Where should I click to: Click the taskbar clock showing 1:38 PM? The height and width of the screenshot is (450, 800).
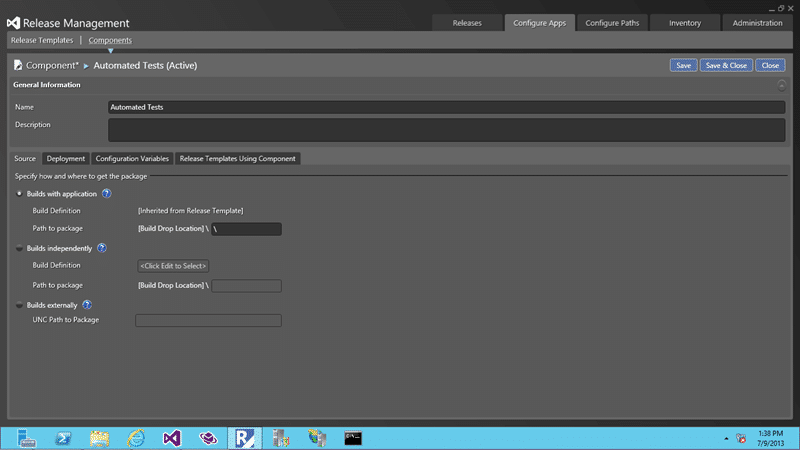tap(770, 438)
